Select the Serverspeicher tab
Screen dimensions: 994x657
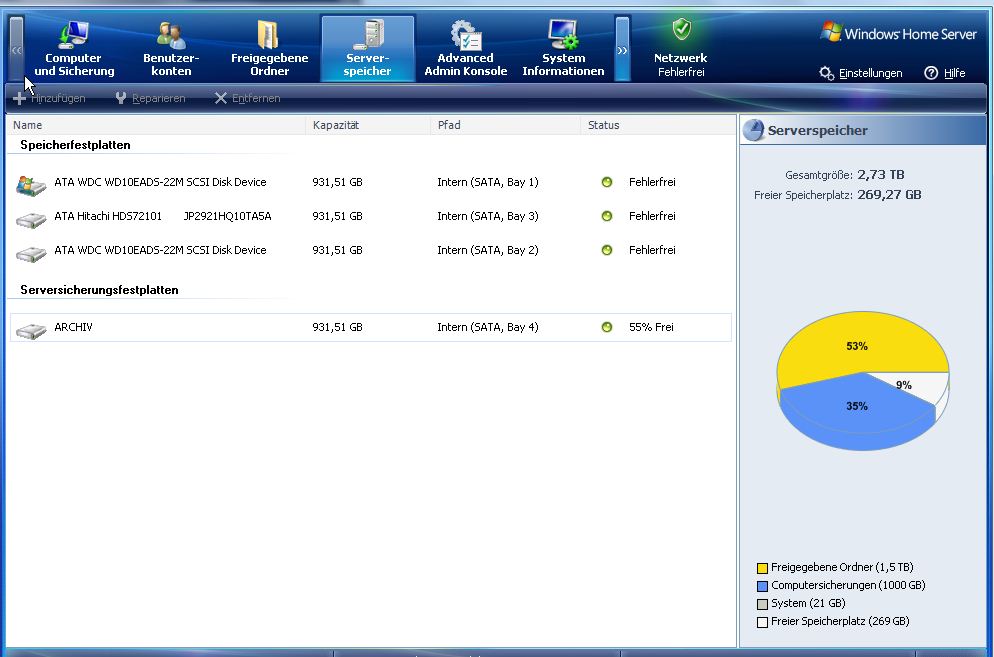click(x=368, y=48)
